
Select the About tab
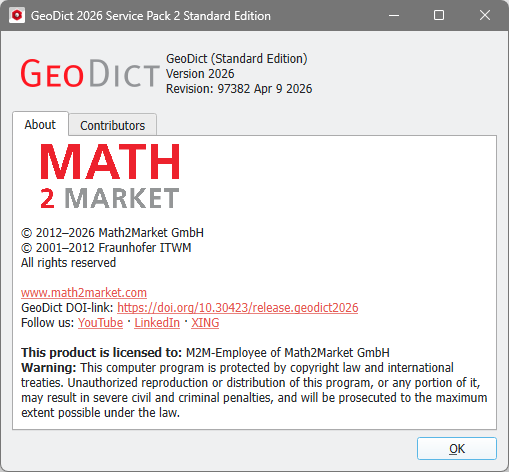point(40,124)
